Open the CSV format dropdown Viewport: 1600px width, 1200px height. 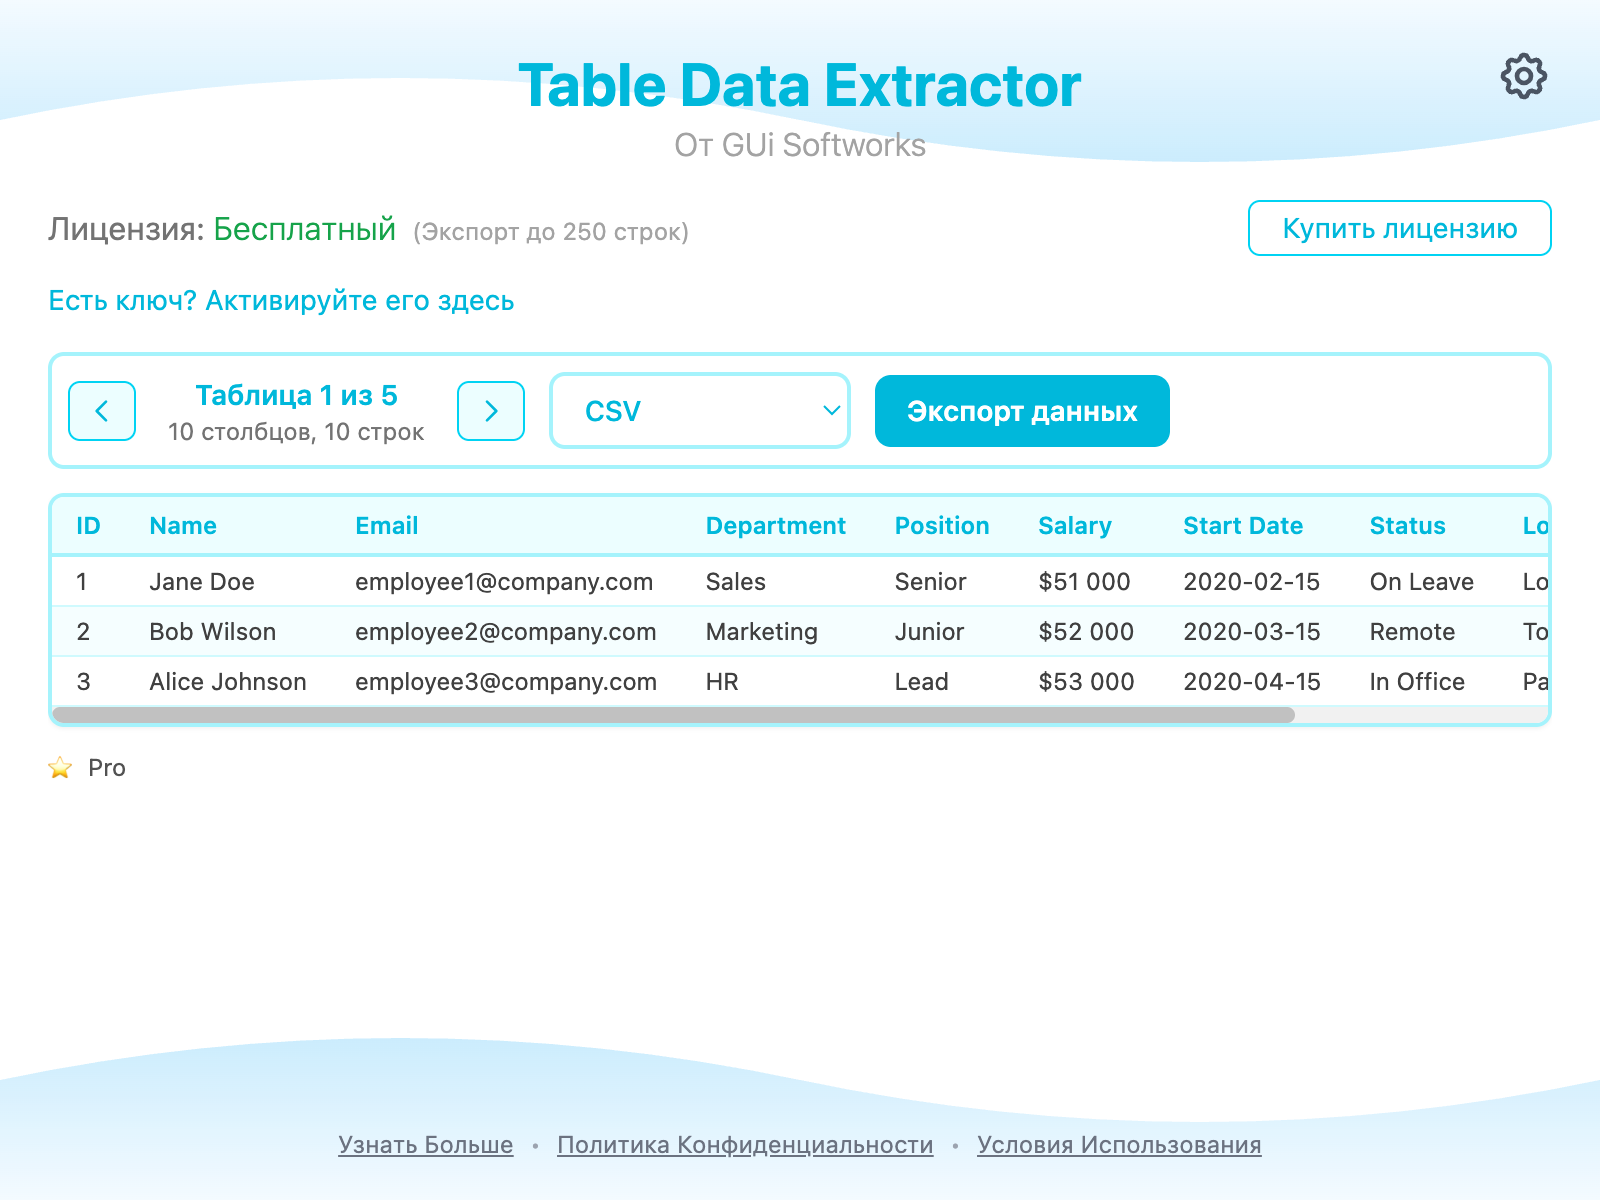700,411
